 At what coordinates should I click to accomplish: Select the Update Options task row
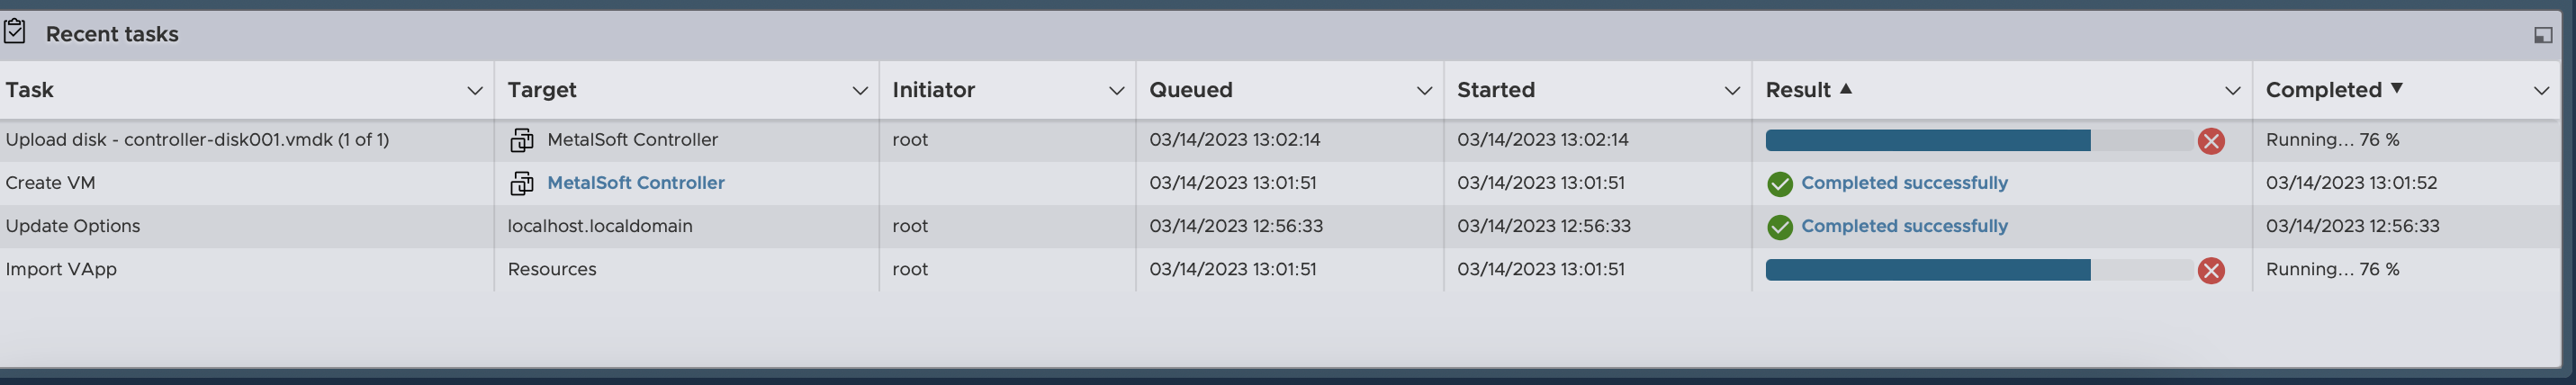point(73,226)
